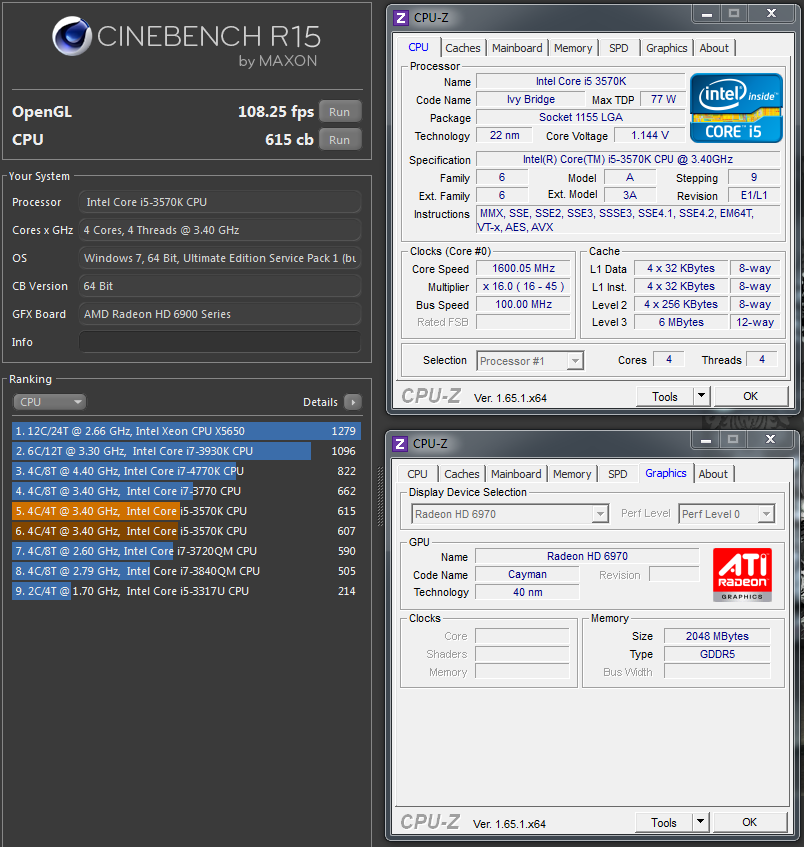Open Memory tab in bottom CPU-Z window
This screenshot has height=847, width=804.
(x=572, y=474)
